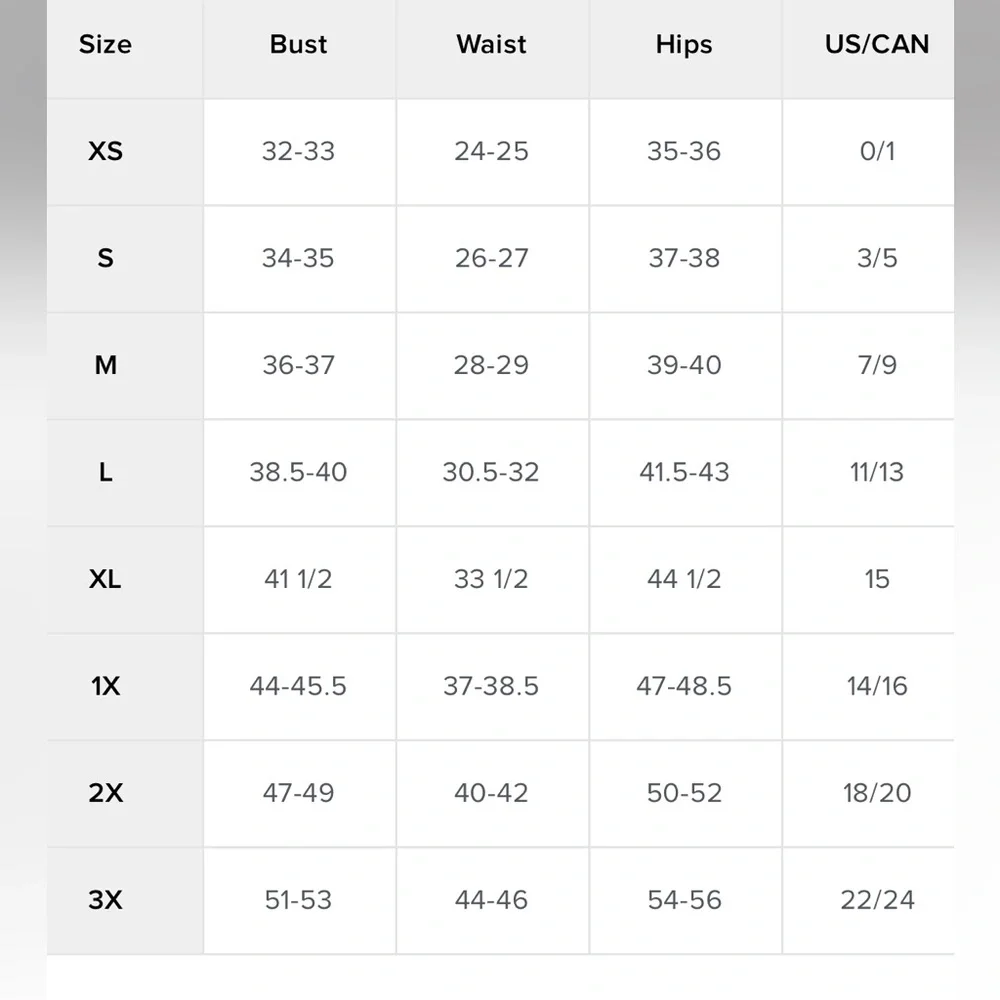Select bust measurement 34-35 cell

click(x=298, y=259)
